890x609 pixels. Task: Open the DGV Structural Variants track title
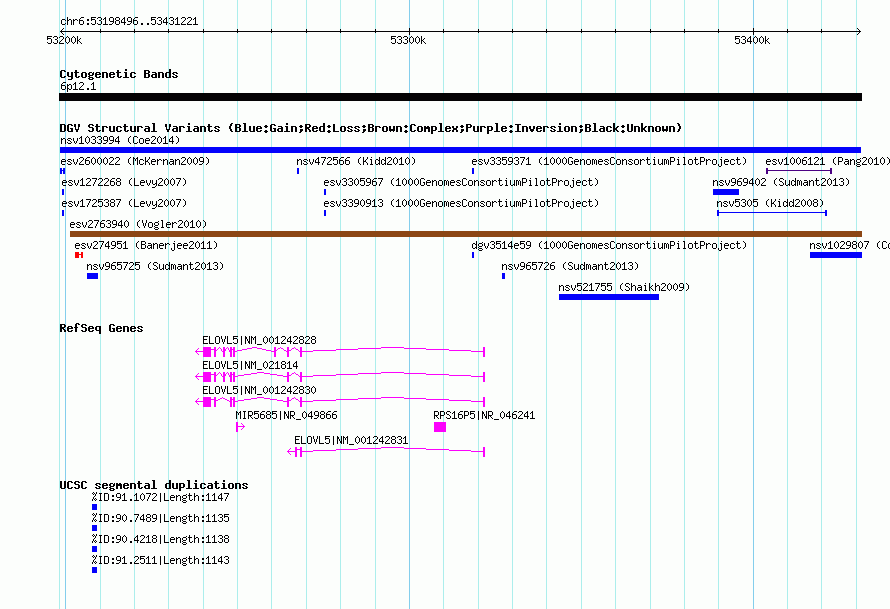pos(371,128)
